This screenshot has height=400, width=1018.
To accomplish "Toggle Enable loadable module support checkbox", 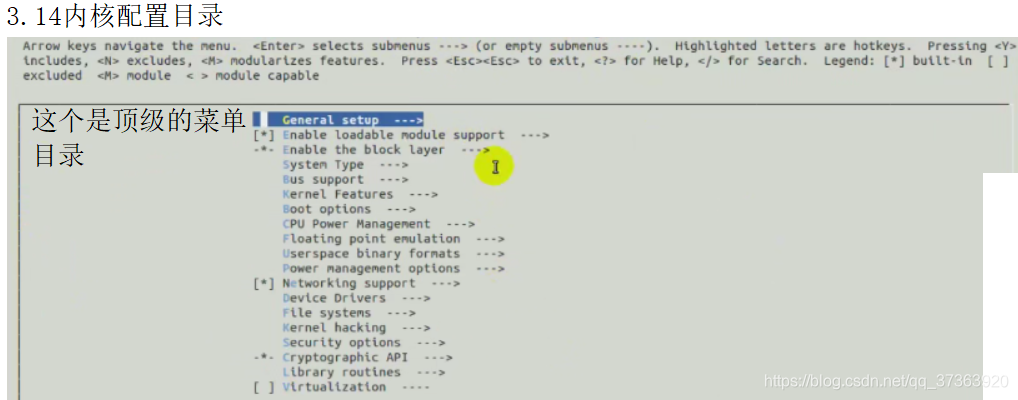I will coord(264,135).
